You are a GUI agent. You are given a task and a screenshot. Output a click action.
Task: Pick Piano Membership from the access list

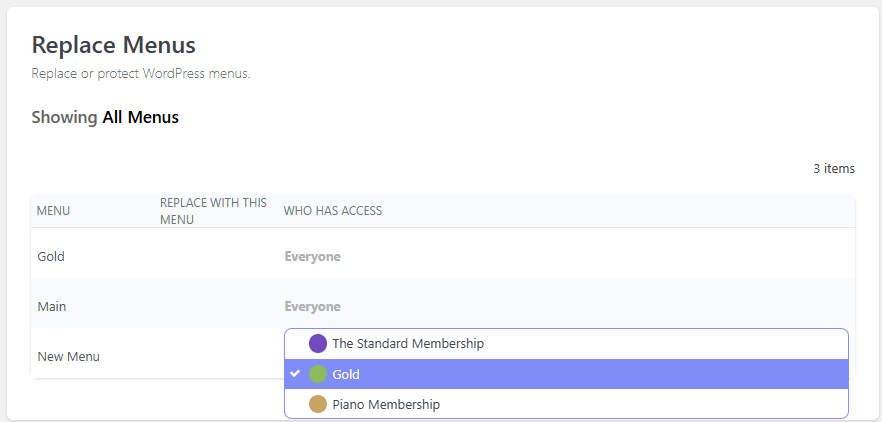[386, 405]
